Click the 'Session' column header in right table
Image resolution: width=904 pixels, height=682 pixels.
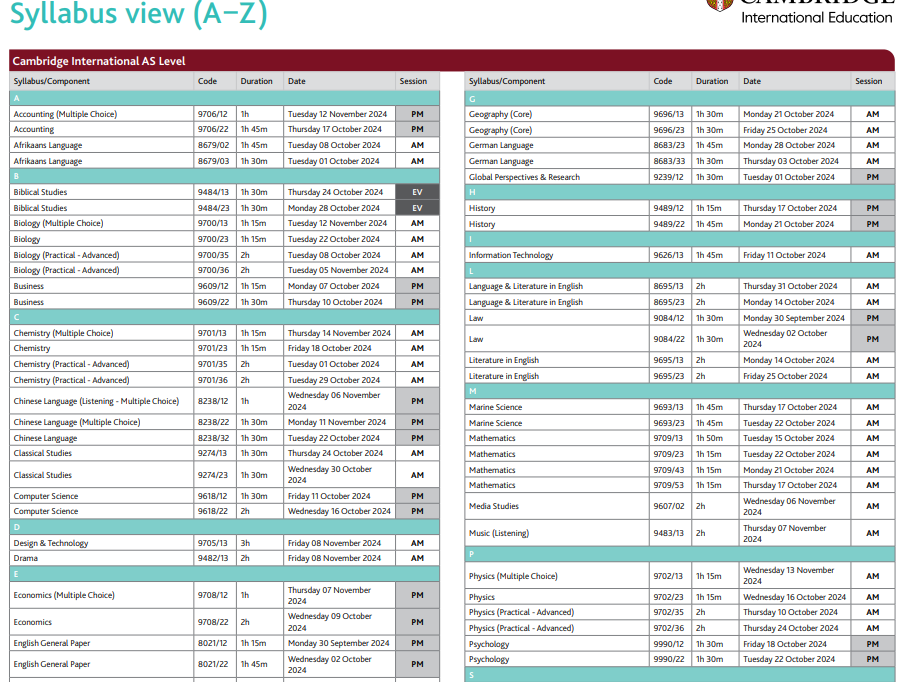(x=868, y=81)
